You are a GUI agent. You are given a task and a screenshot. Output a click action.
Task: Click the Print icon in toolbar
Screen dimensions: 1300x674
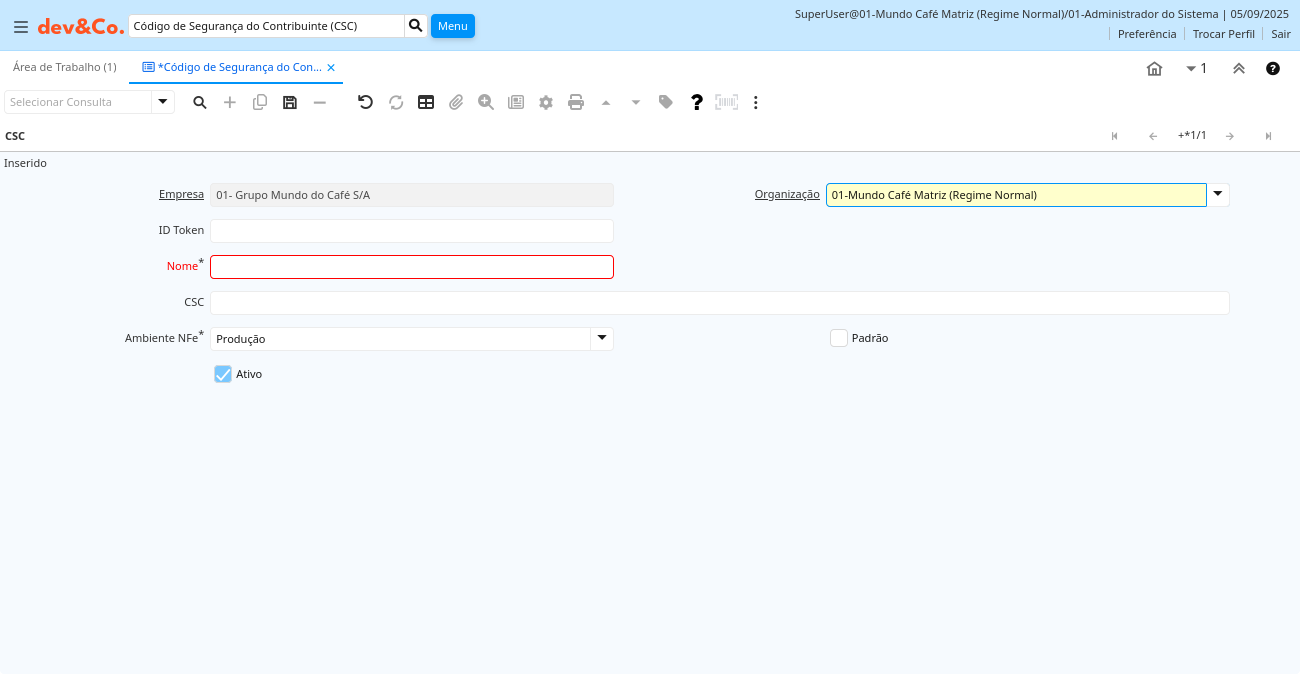[576, 102]
